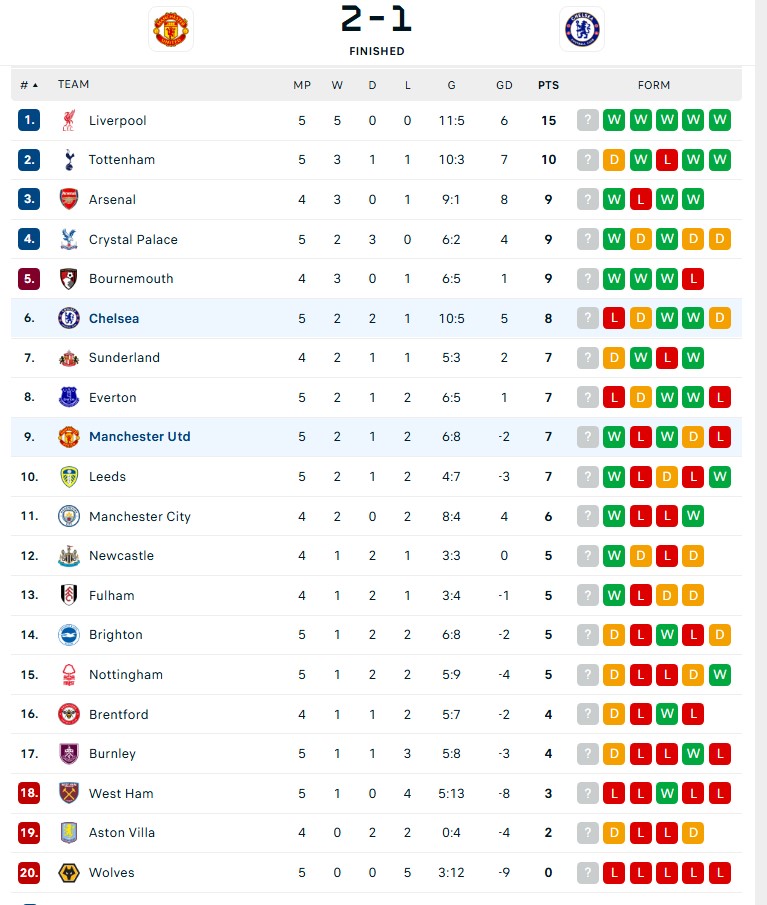The height and width of the screenshot is (905, 767).
Task: Click the West Ham crest in standings
Action: pyautogui.click(x=69, y=793)
